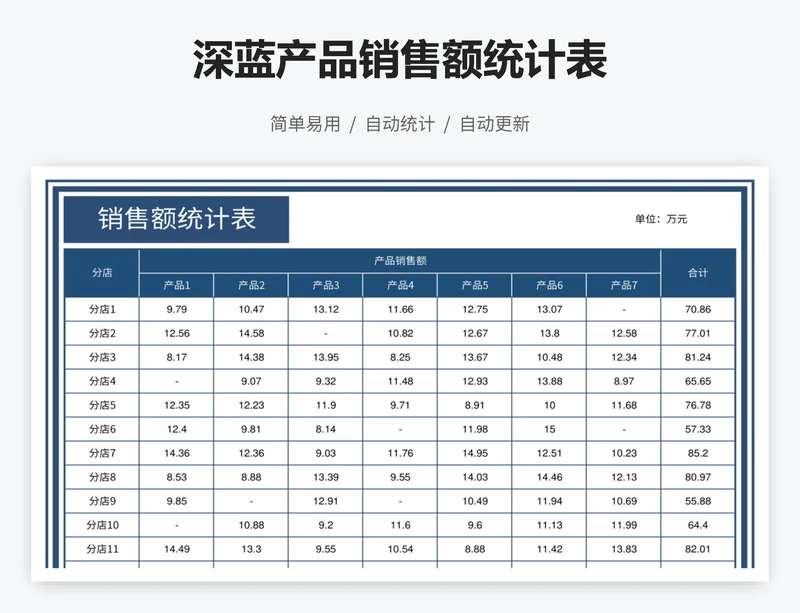Click the 80.97 total for 分店8
The width and height of the screenshot is (800, 613).
point(698,477)
